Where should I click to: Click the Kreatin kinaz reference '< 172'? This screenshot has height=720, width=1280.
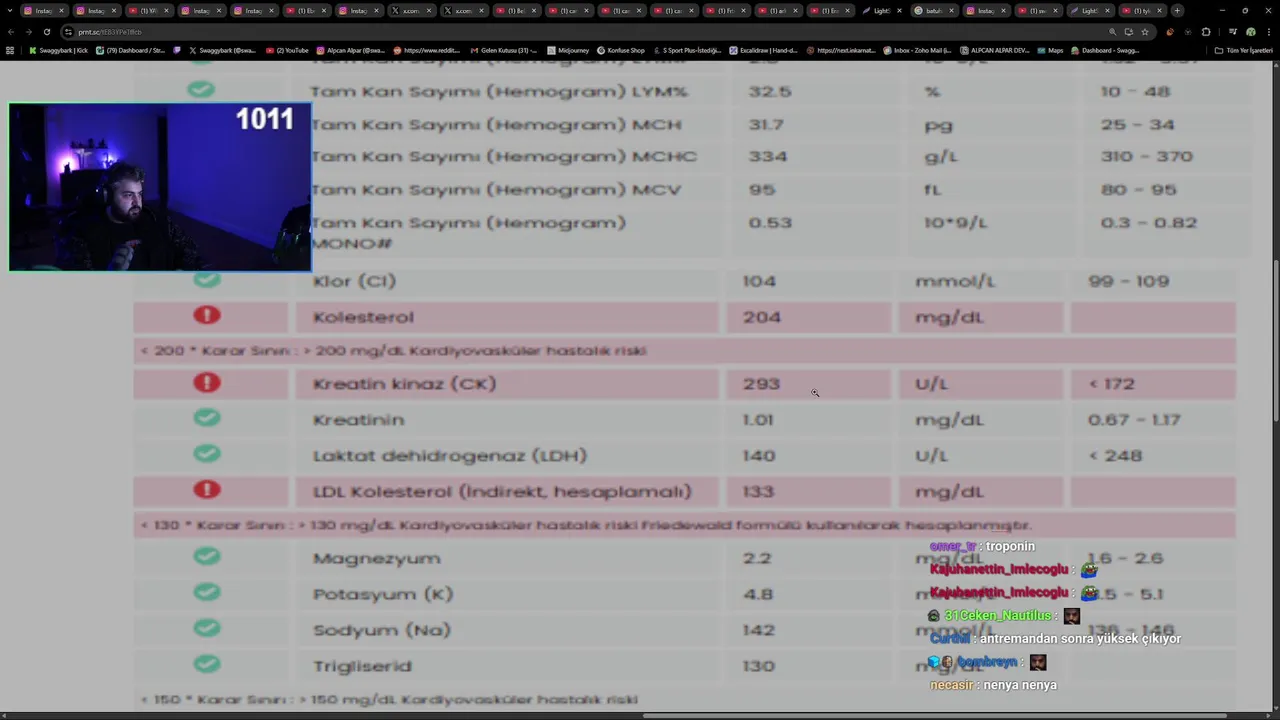pyautogui.click(x=1112, y=384)
